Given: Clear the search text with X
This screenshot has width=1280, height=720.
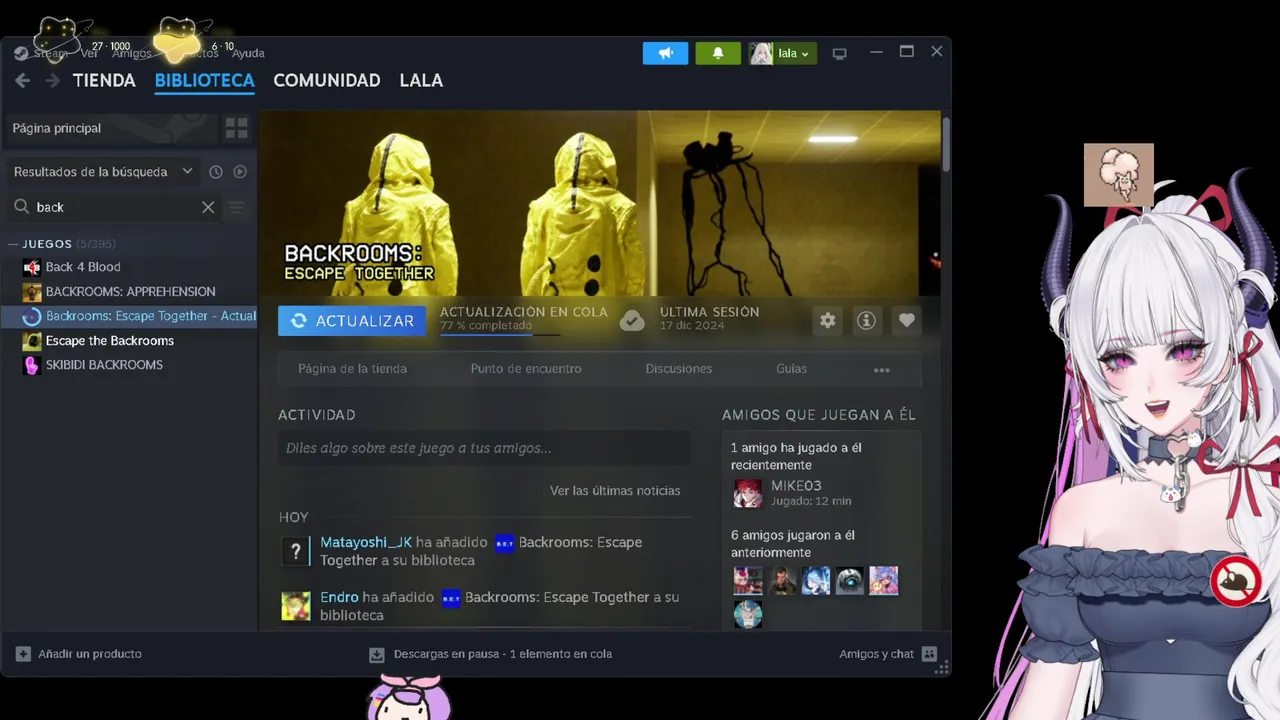Looking at the screenshot, I should [208, 207].
